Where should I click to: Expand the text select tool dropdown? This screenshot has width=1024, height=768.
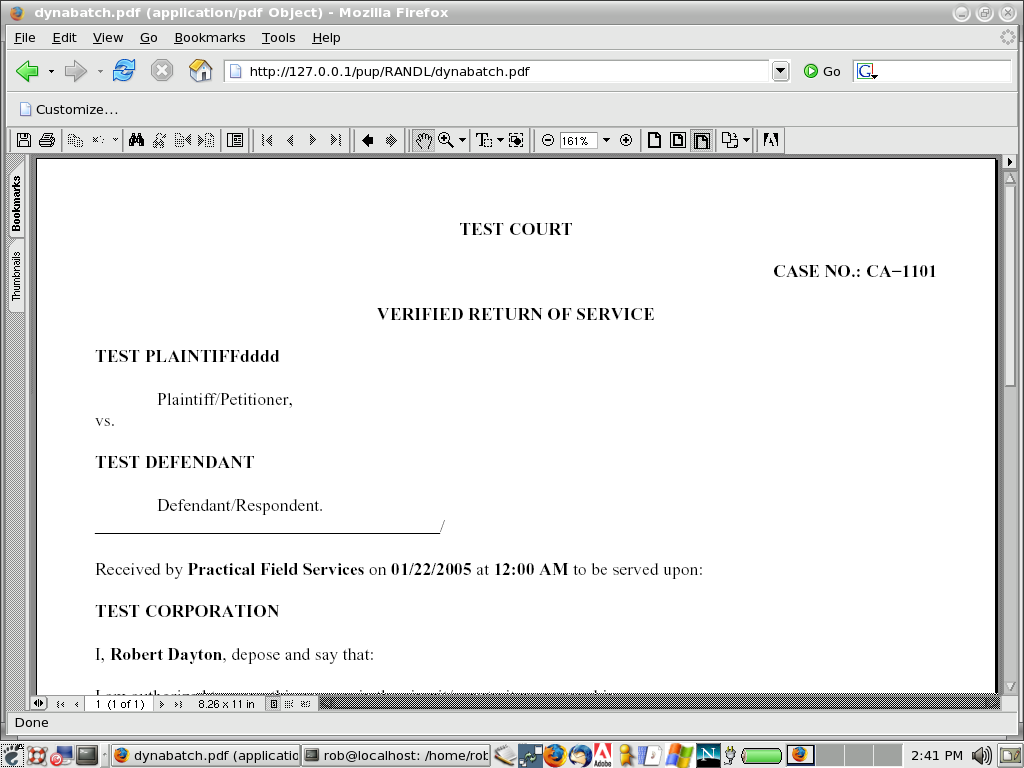[500, 141]
